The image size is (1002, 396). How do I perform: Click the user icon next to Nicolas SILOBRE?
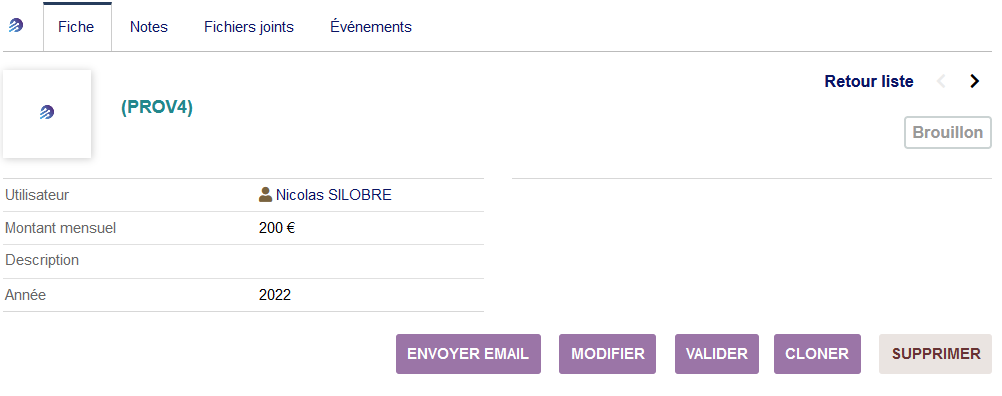point(265,195)
